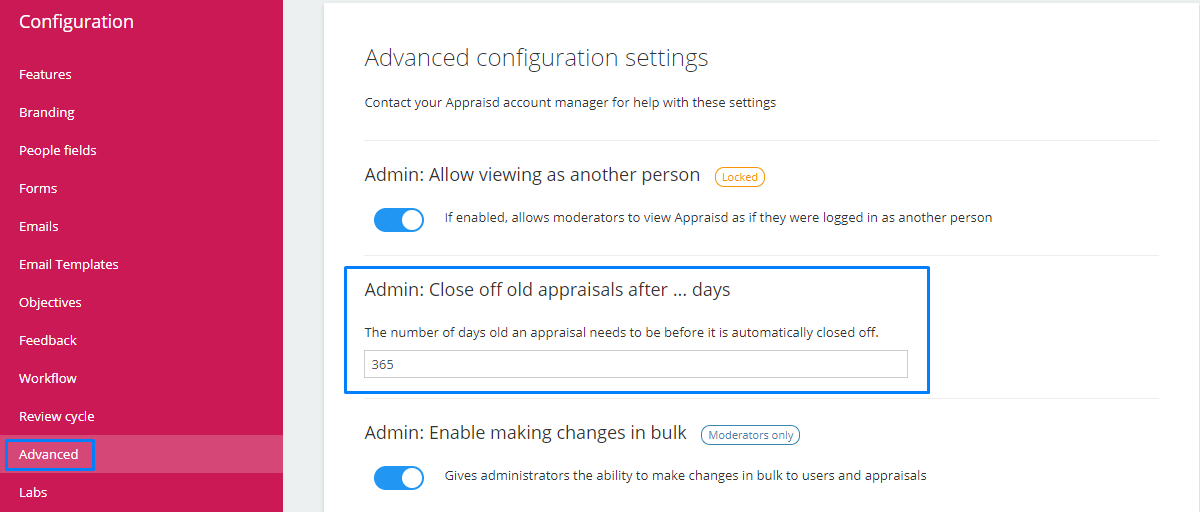Open Workflow settings
The height and width of the screenshot is (512, 1200).
tap(48, 379)
